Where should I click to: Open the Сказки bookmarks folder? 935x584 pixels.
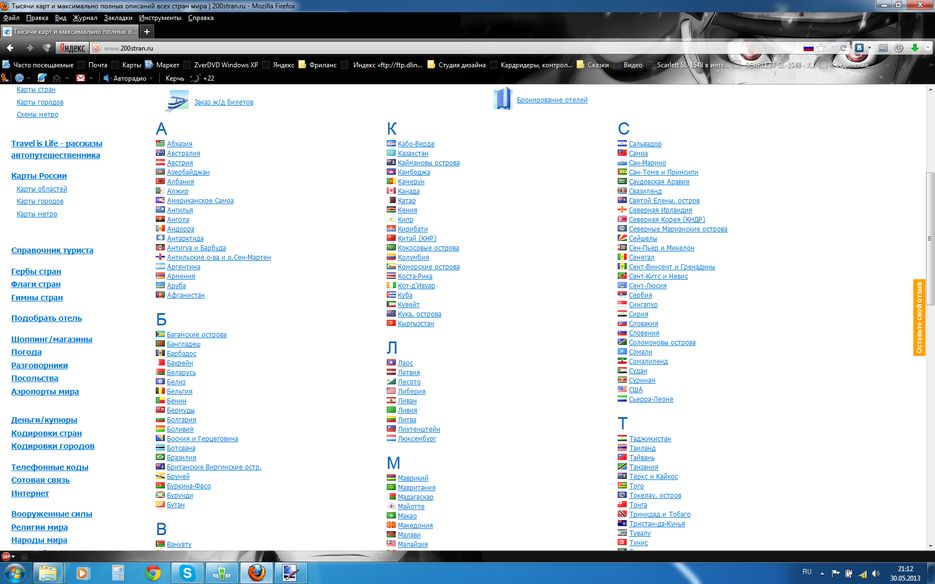point(593,65)
